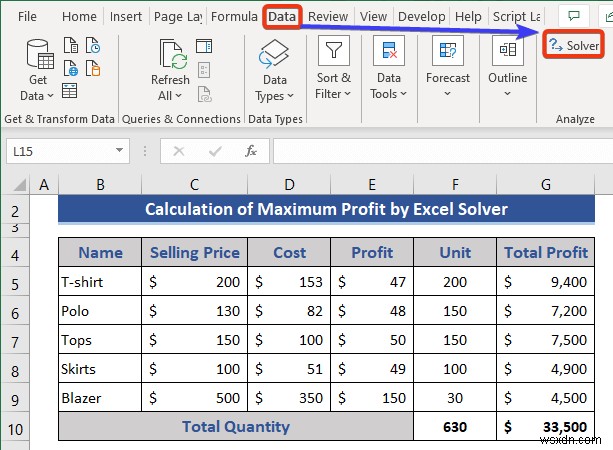Open Existing Connections icon with orange cylinder
Screen dimensions: 613x450
[93, 68]
